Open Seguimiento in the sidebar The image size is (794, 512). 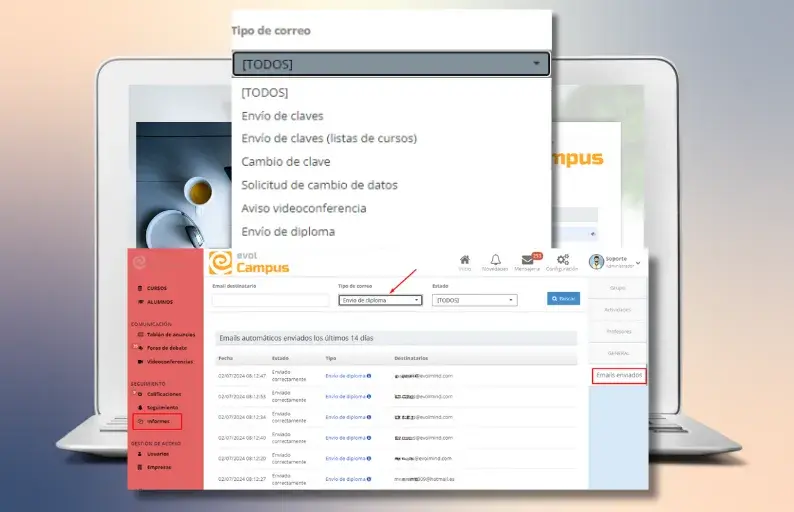(163, 408)
